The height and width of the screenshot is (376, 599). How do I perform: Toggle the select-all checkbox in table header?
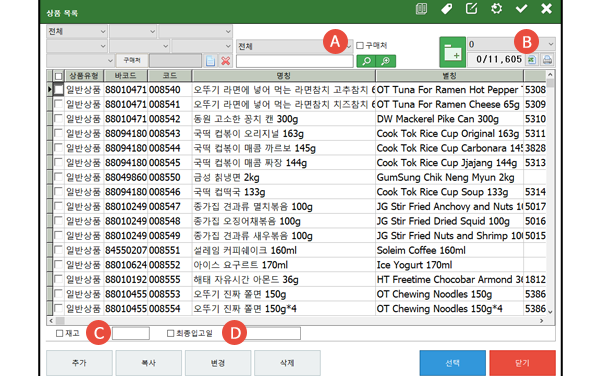pyautogui.click(x=58, y=76)
